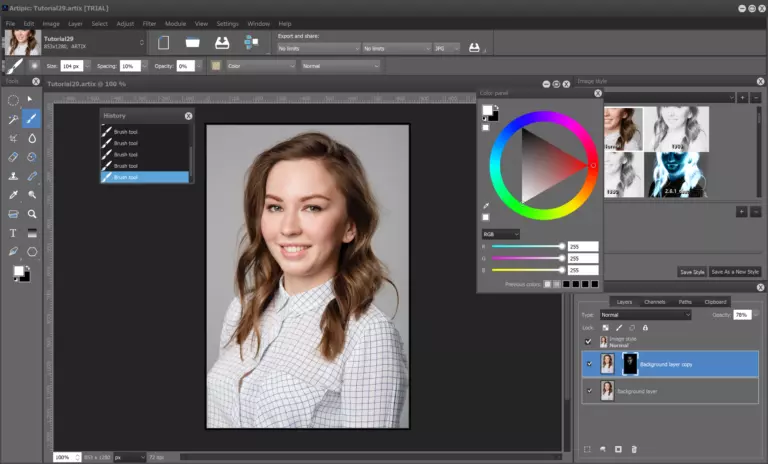Open the JPG export format dropdown
768x464 pixels.
pos(448,48)
